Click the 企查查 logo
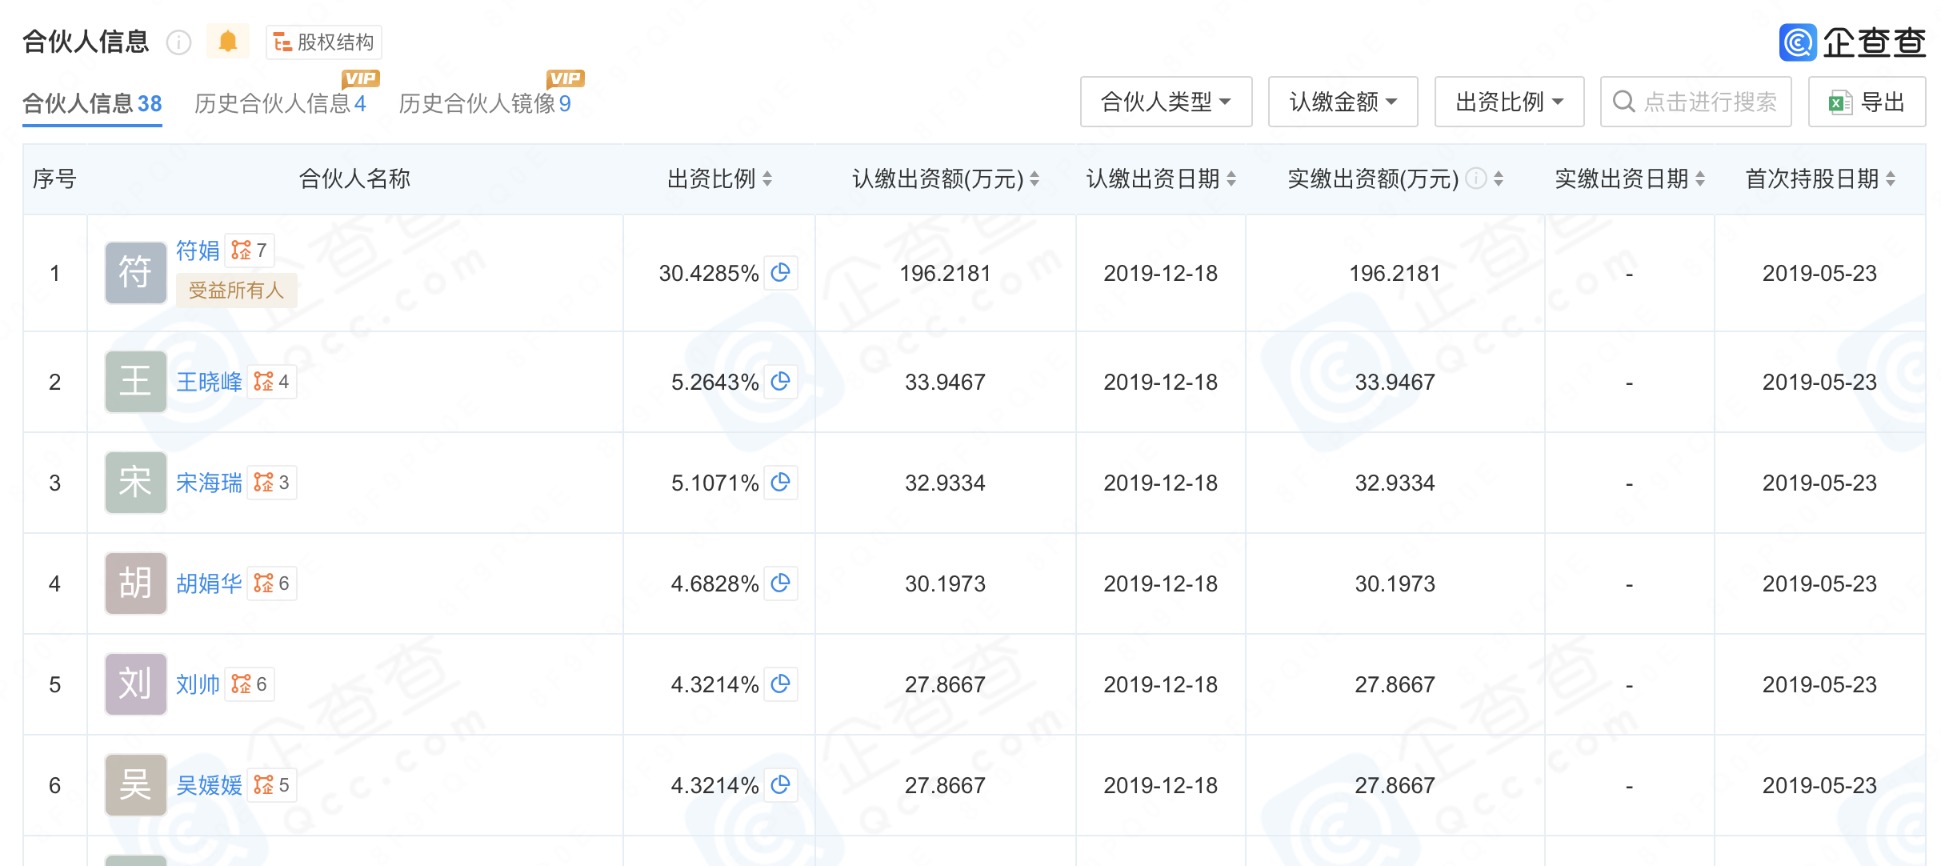The width and height of the screenshot is (1941, 866). pyautogui.click(x=1852, y=42)
